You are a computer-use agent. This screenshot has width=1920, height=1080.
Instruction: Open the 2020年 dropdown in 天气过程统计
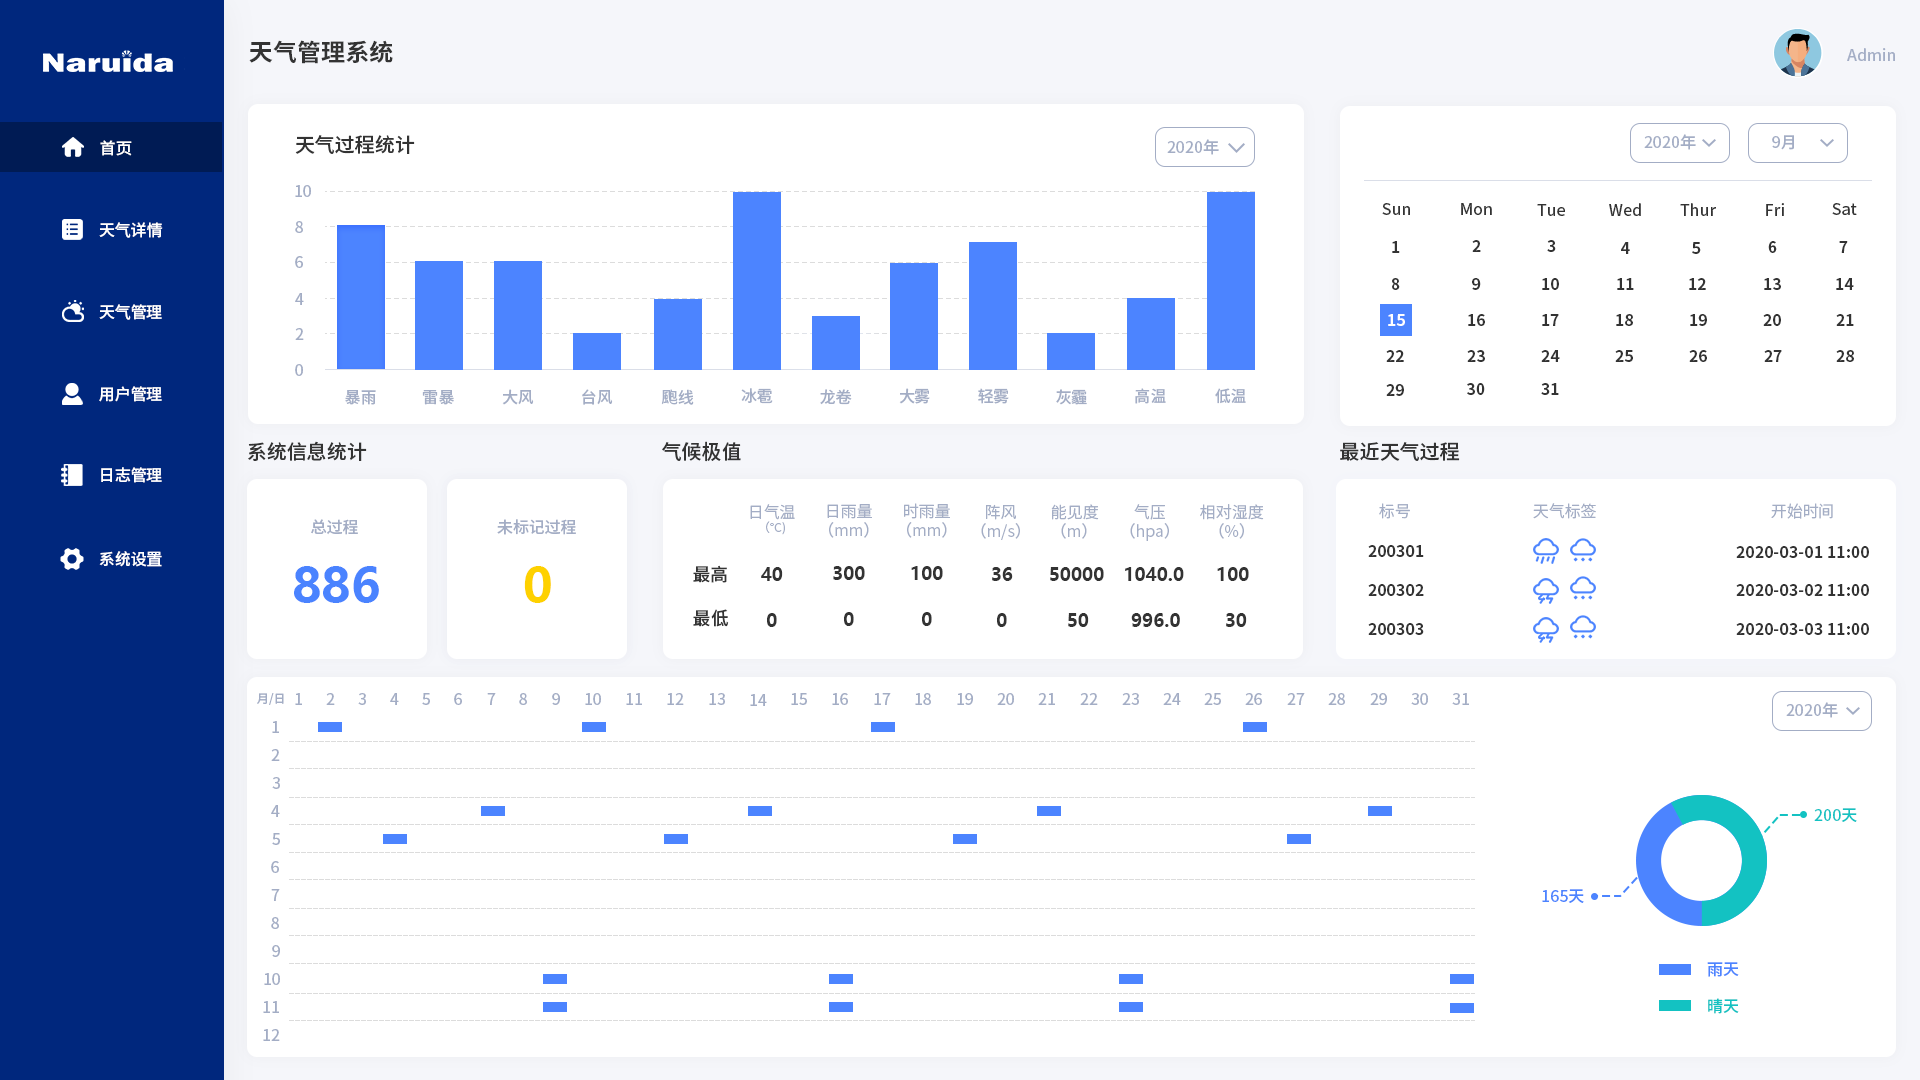(x=1204, y=147)
